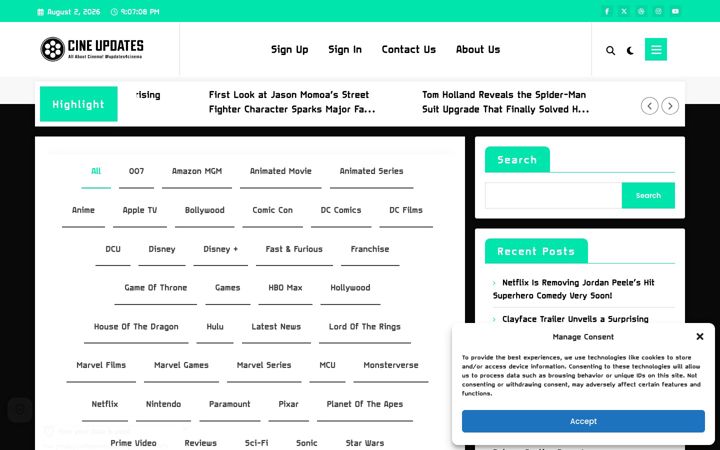Click inside the sidebar search field
The height and width of the screenshot is (450, 720).
553,196
